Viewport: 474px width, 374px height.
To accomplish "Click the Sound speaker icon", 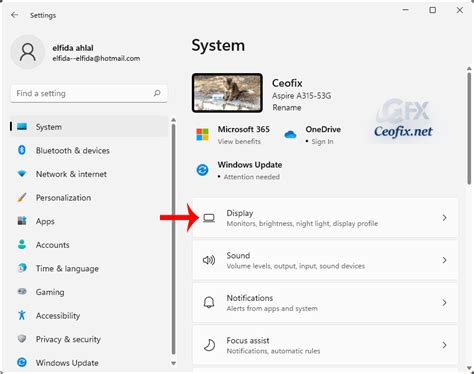I will click(x=209, y=260).
